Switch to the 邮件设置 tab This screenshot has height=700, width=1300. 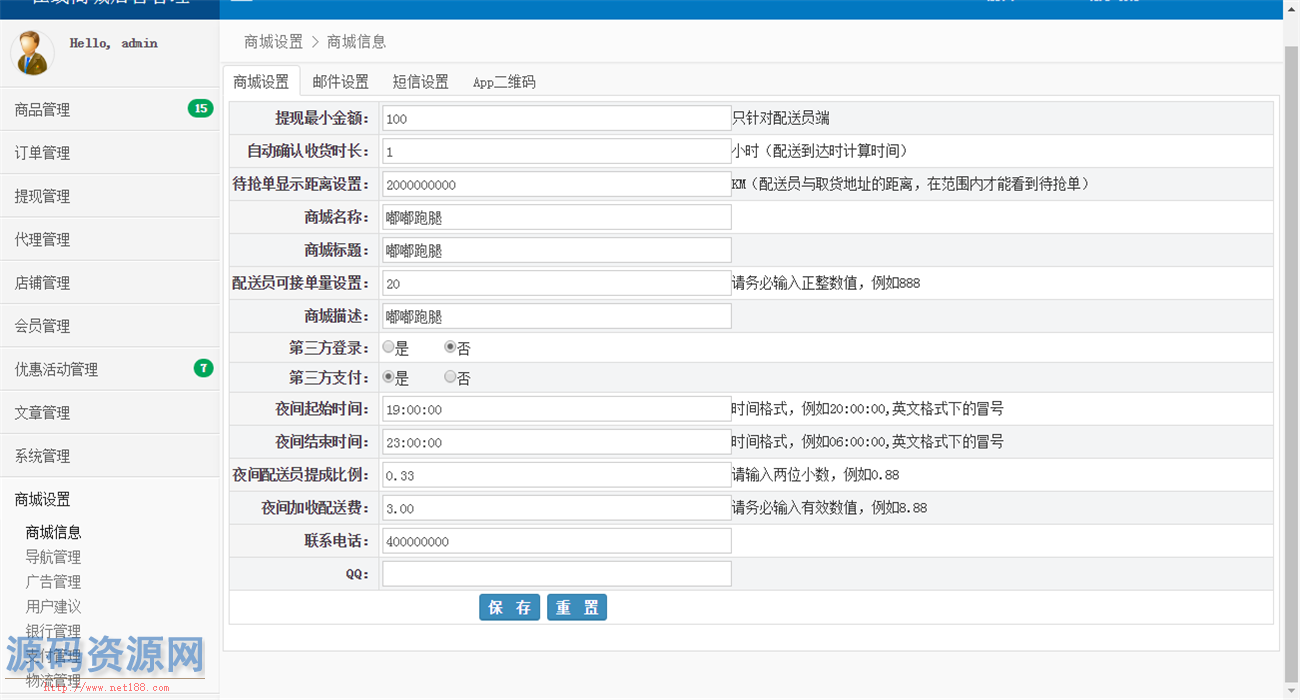pyautogui.click(x=340, y=82)
